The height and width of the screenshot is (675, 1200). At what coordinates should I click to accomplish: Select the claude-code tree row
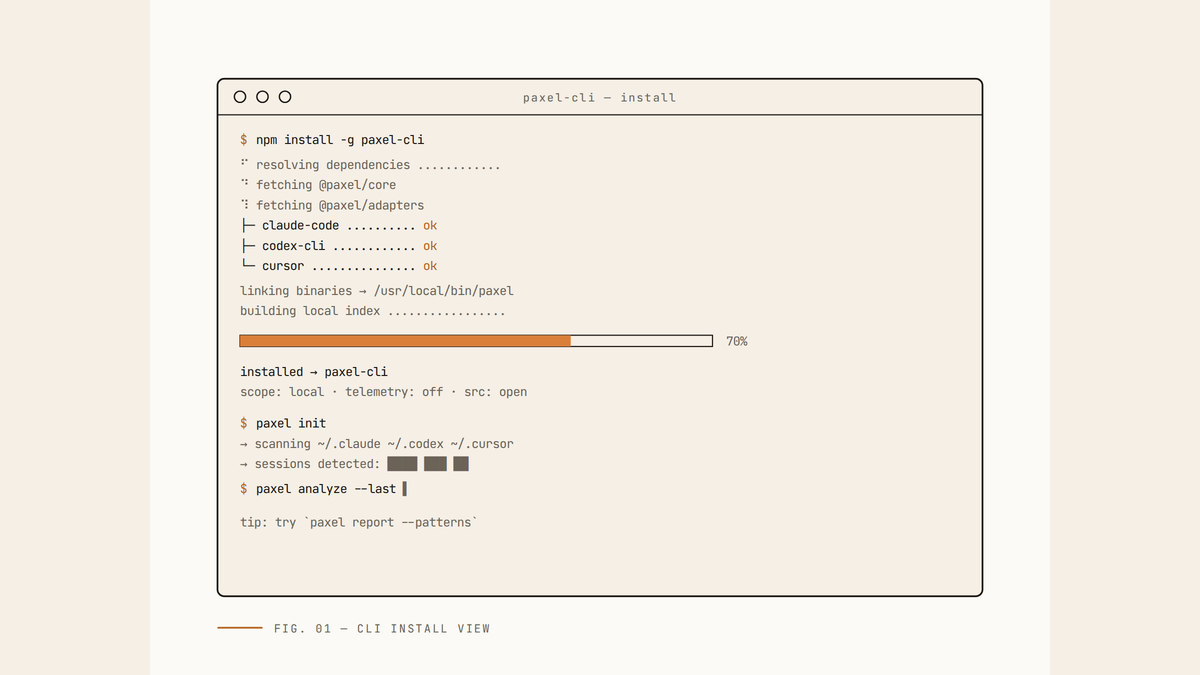tap(339, 226)
